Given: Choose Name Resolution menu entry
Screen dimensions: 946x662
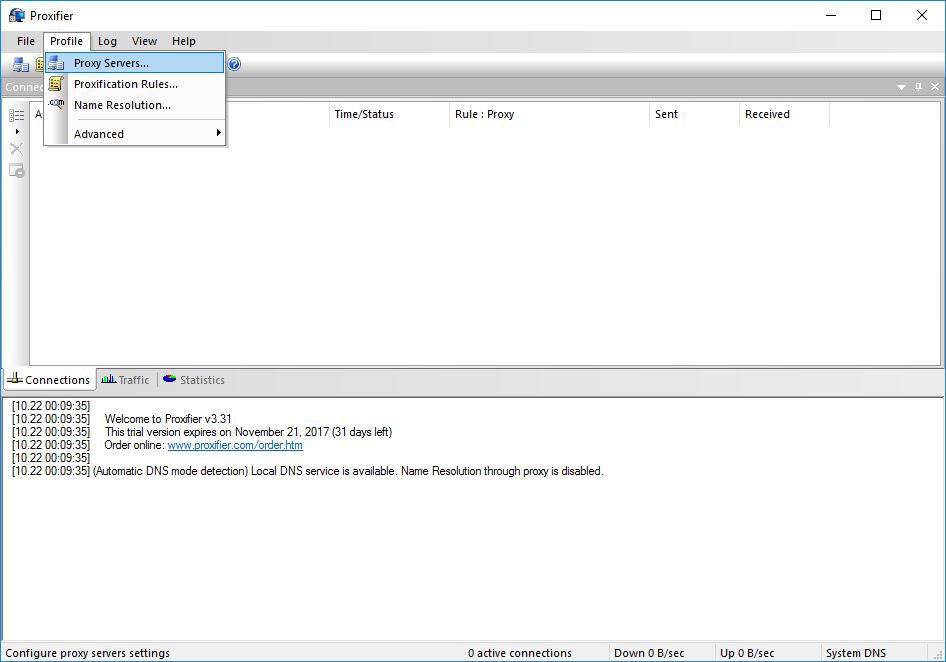Looking at the screenshot, I should click(x=135, y=105).
